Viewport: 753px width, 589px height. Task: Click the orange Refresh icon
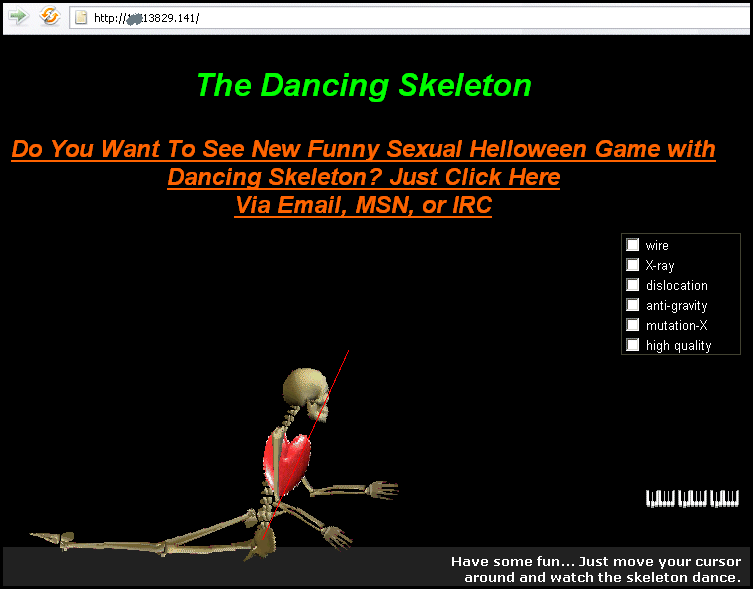pyautogui.click(x=49, y=16)
